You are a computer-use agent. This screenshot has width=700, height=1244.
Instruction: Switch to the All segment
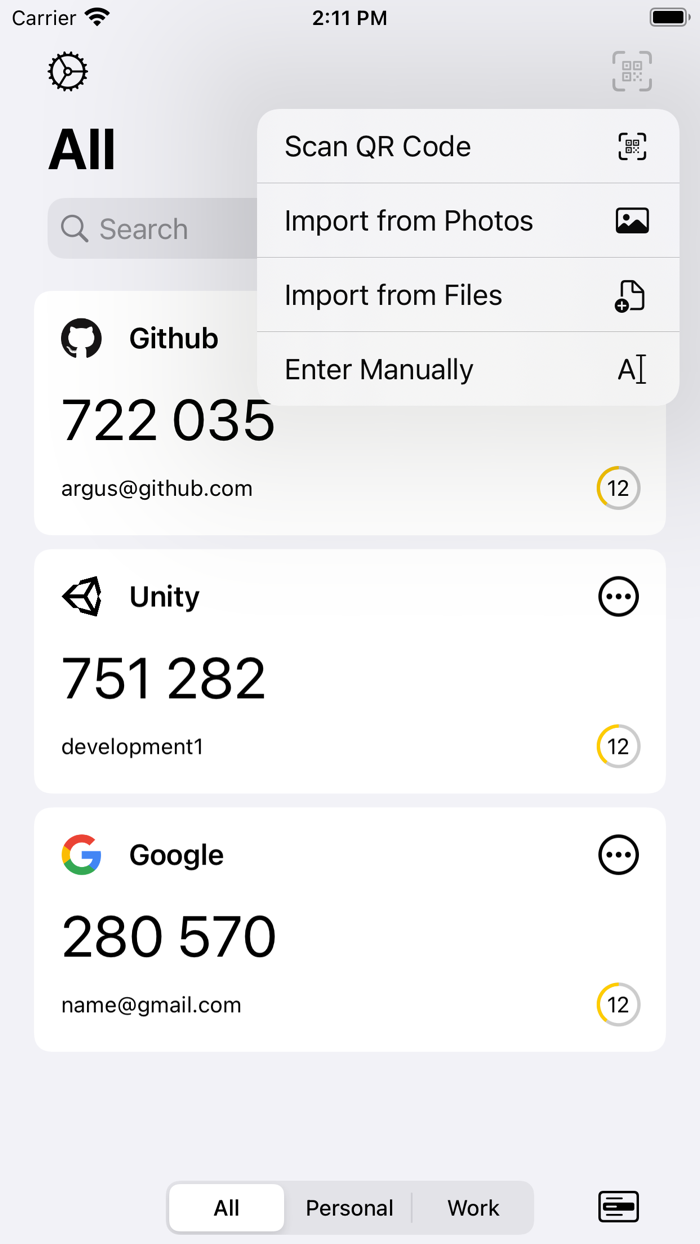pyautogui.click(x=227, y=1208)
